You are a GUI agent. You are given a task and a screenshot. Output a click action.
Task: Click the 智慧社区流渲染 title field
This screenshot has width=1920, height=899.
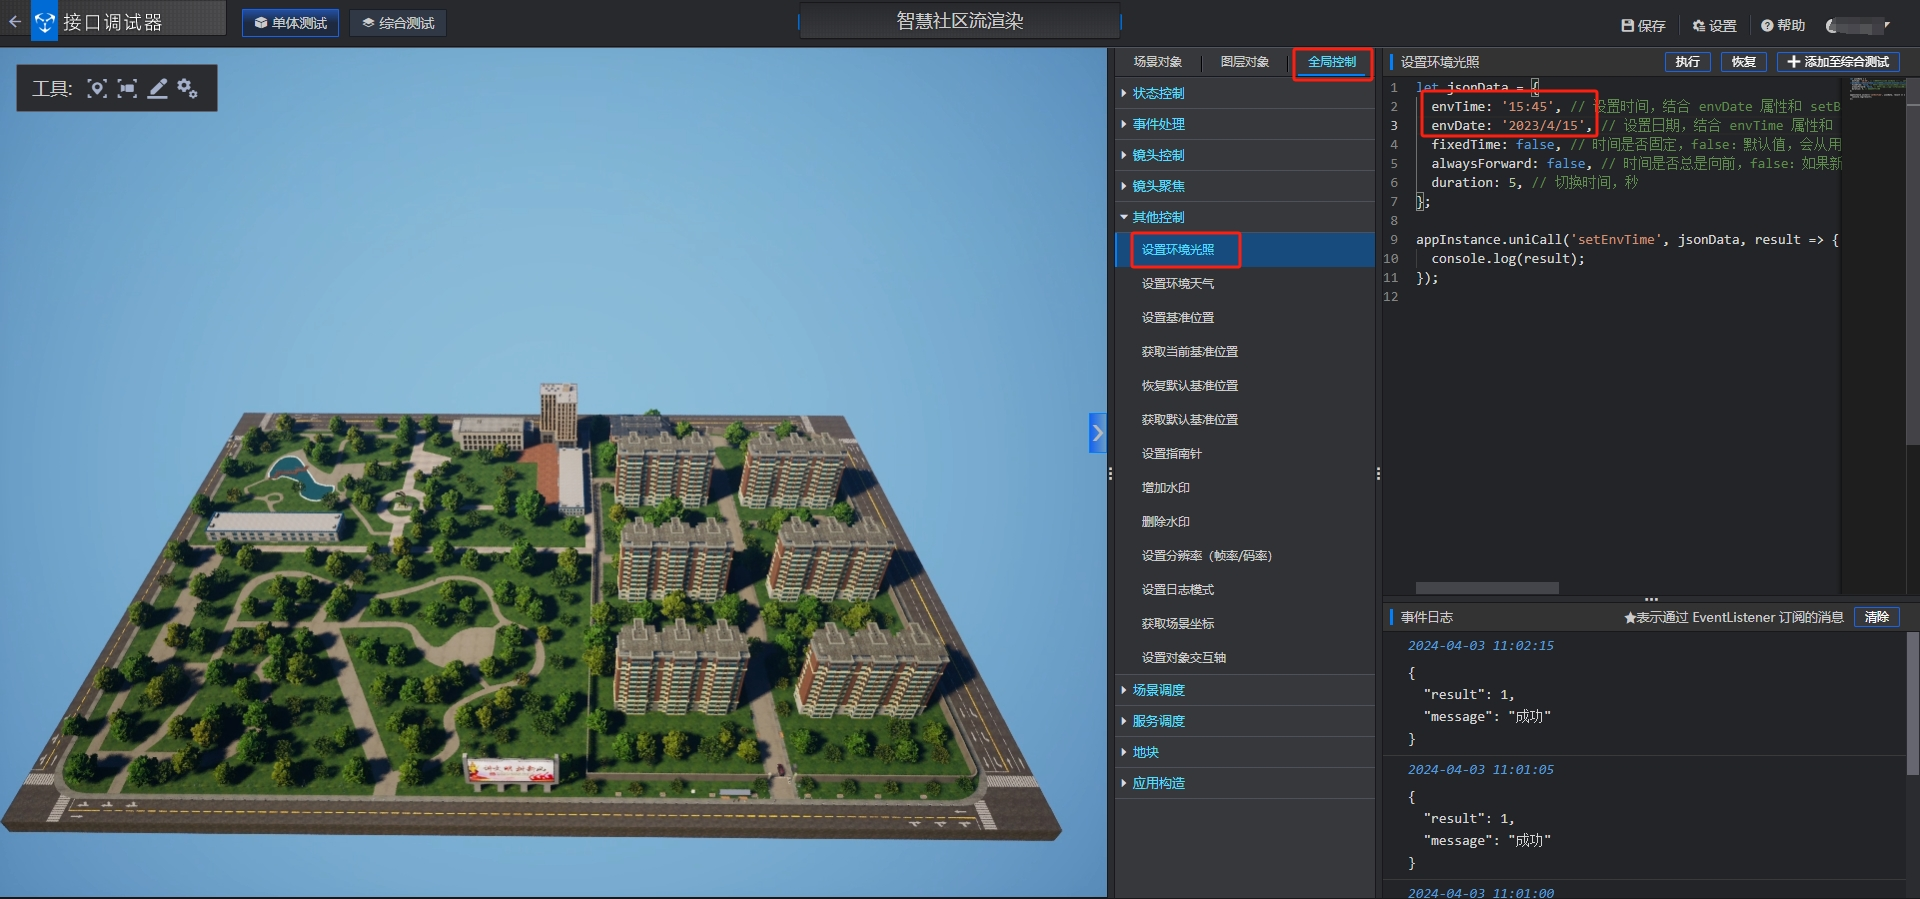tap(960, 21)
